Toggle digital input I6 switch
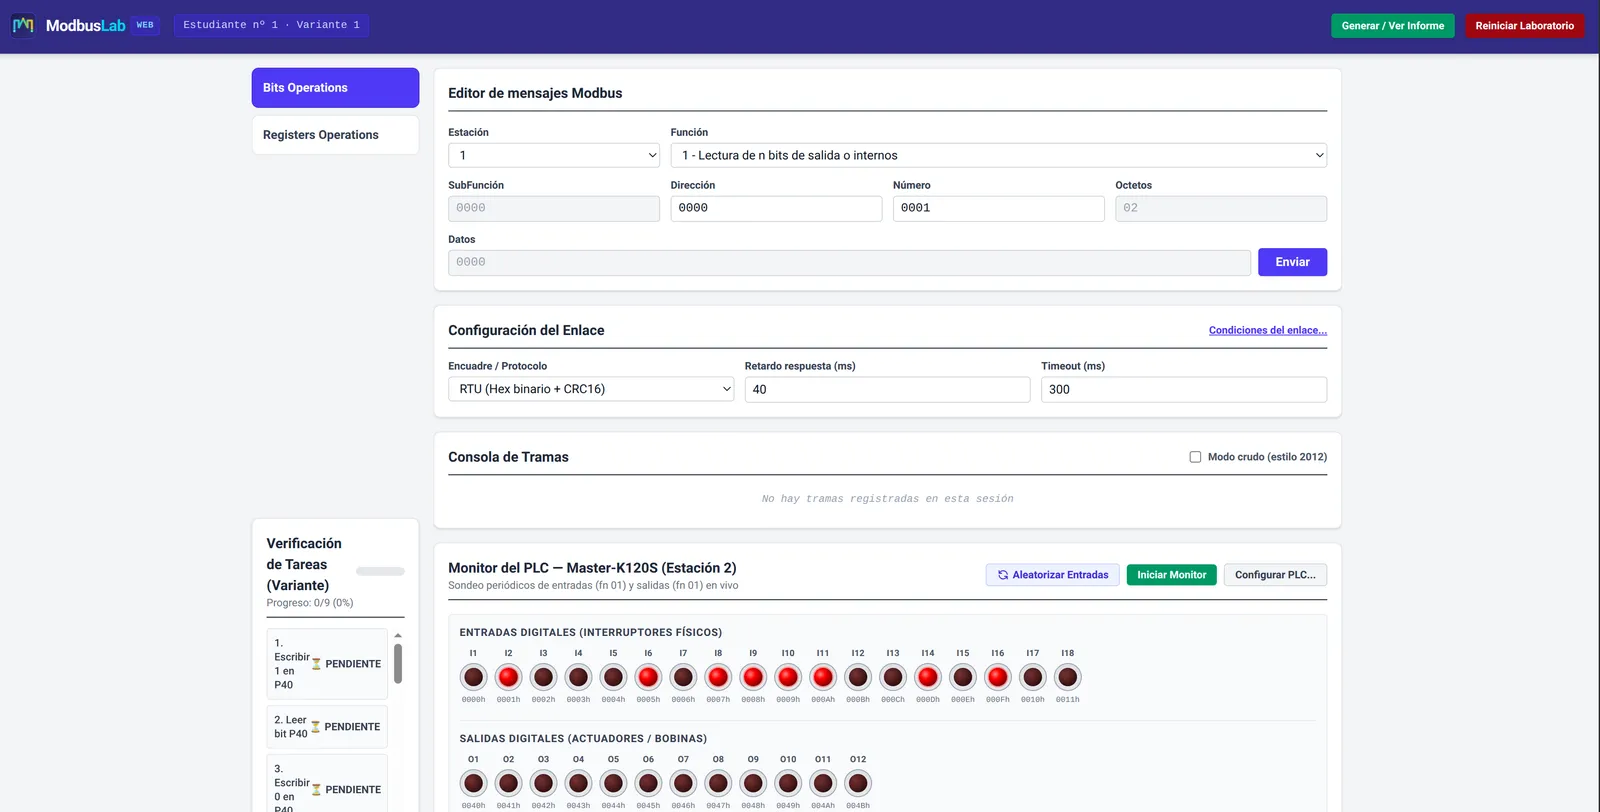 648,677
